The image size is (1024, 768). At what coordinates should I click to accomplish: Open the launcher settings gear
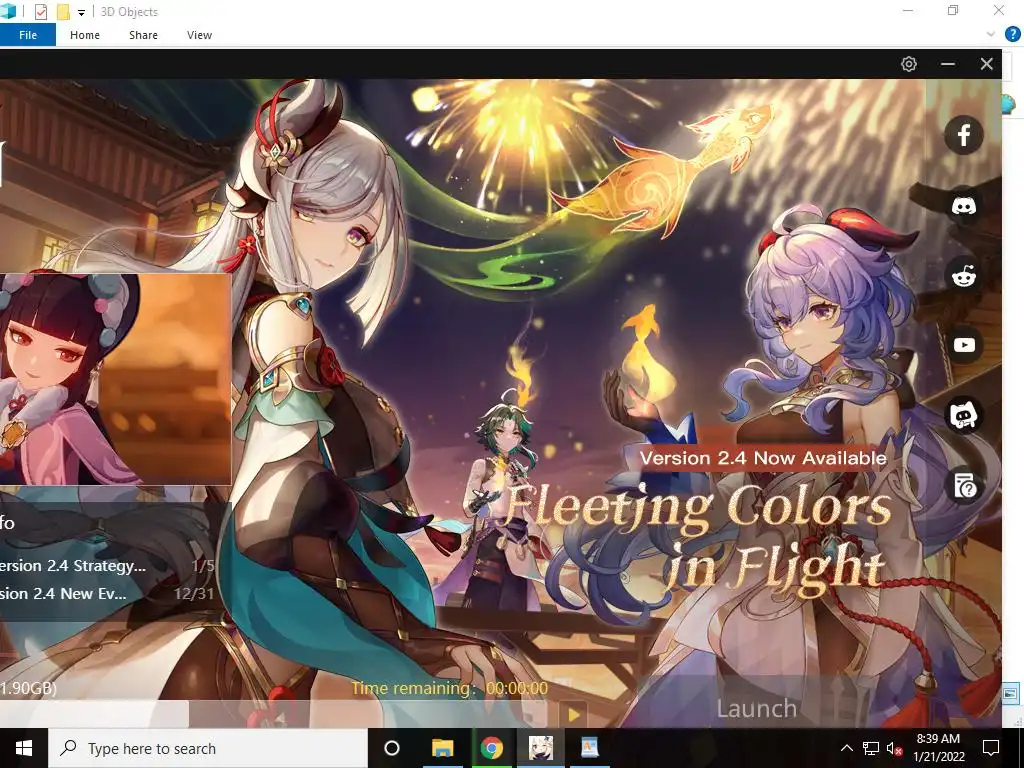908,64
